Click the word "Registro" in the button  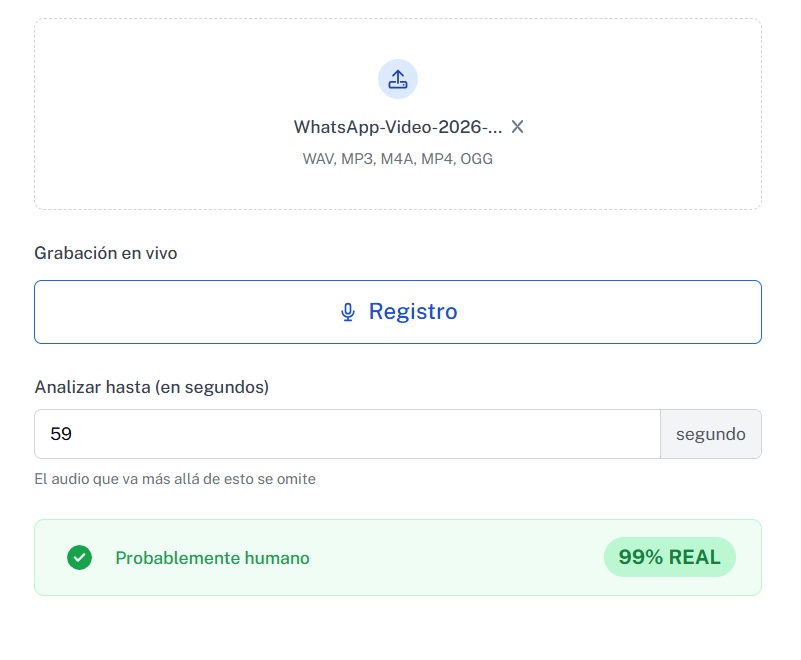pos(413,312)
